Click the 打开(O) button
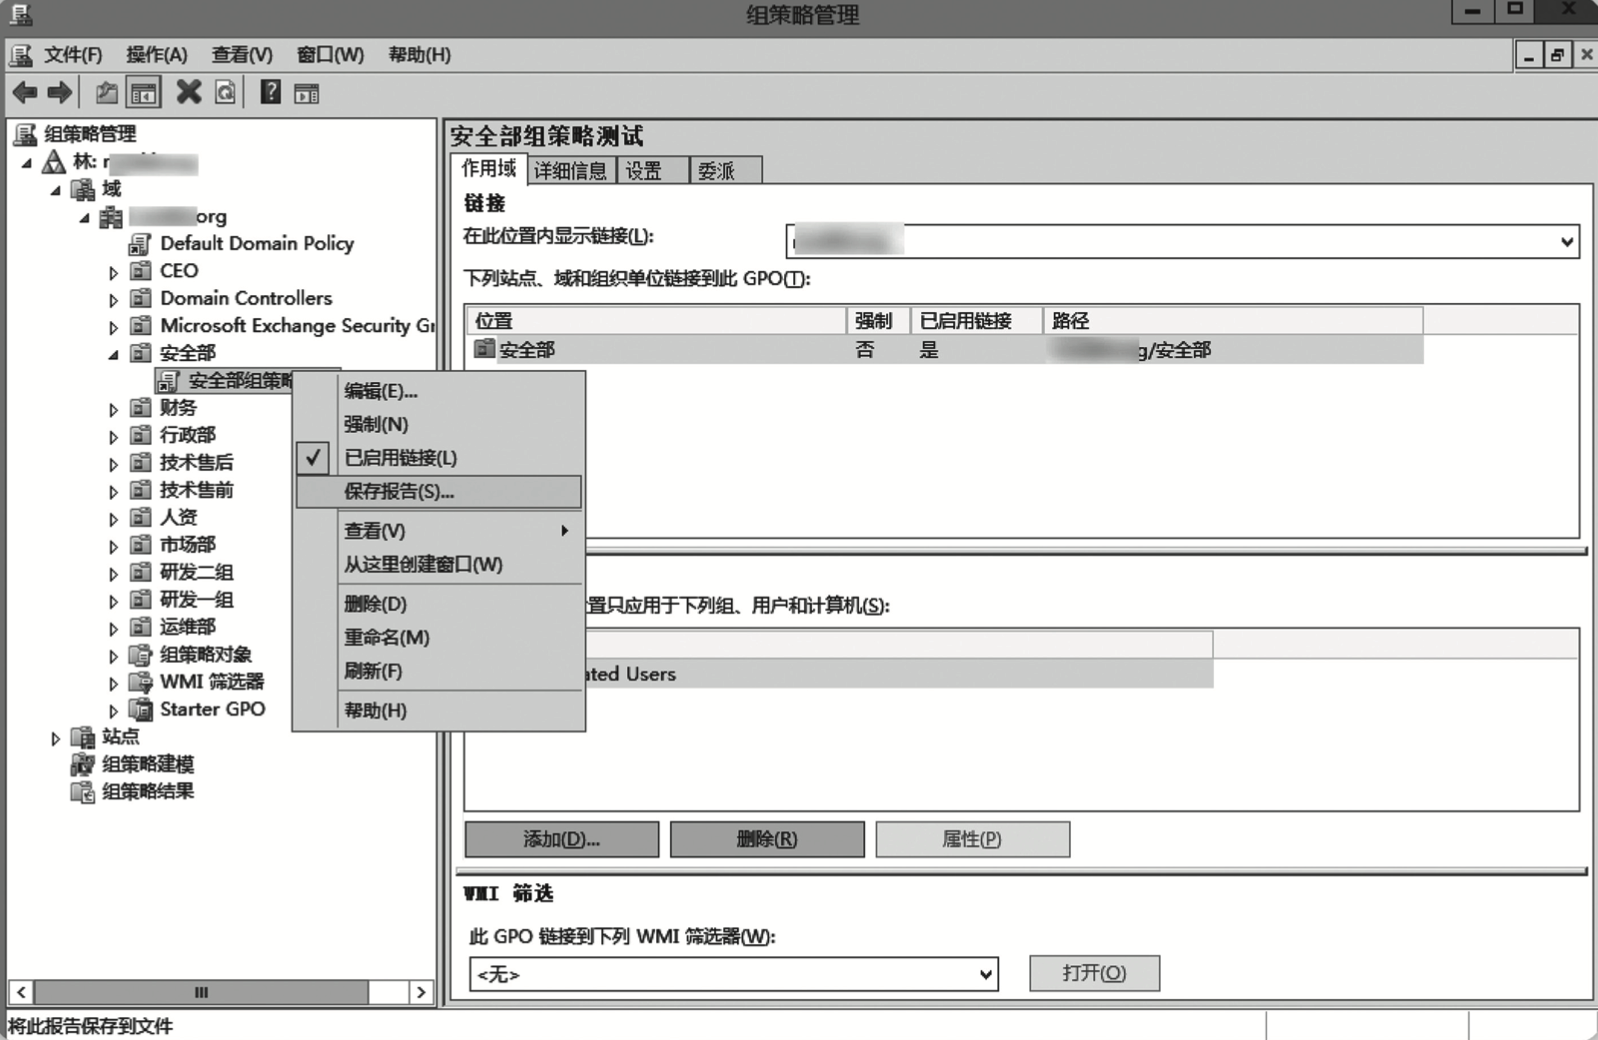Image resolution: width=1598 pixels, height=1040 pixels. [x=1094, y=973]
